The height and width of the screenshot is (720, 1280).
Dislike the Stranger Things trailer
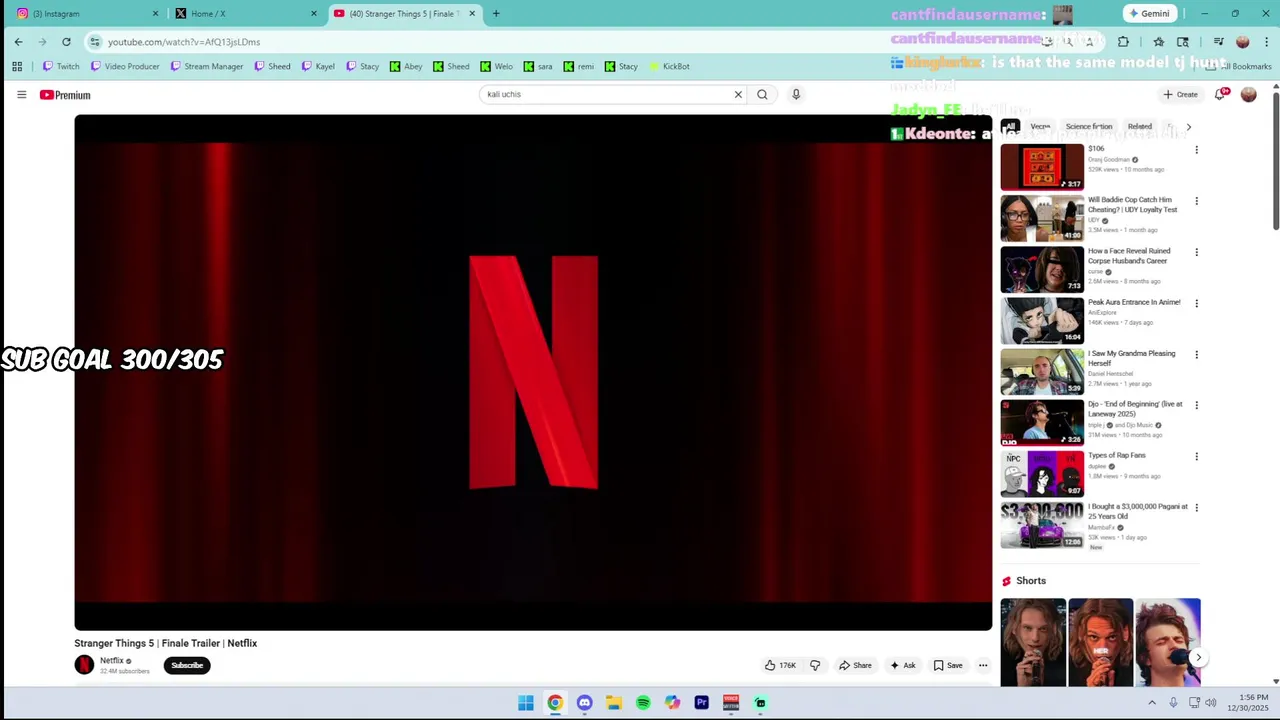pyautogui.click(x=815, y=665)
